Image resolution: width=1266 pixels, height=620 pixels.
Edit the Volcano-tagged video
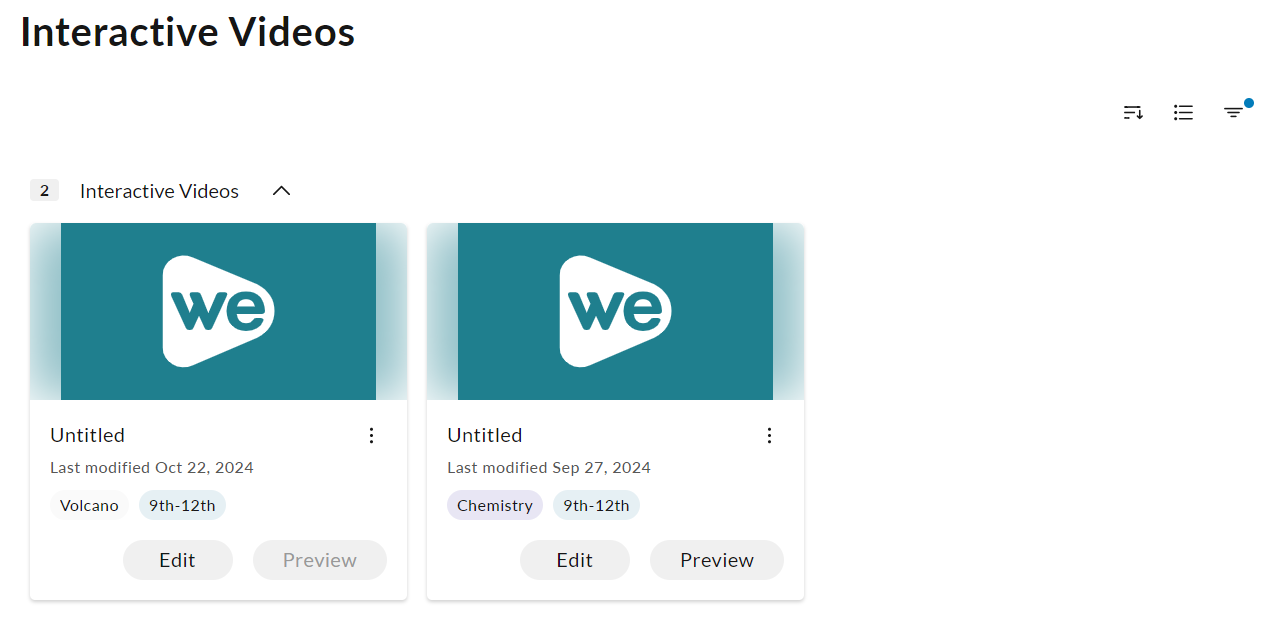[x=178, y=560]
